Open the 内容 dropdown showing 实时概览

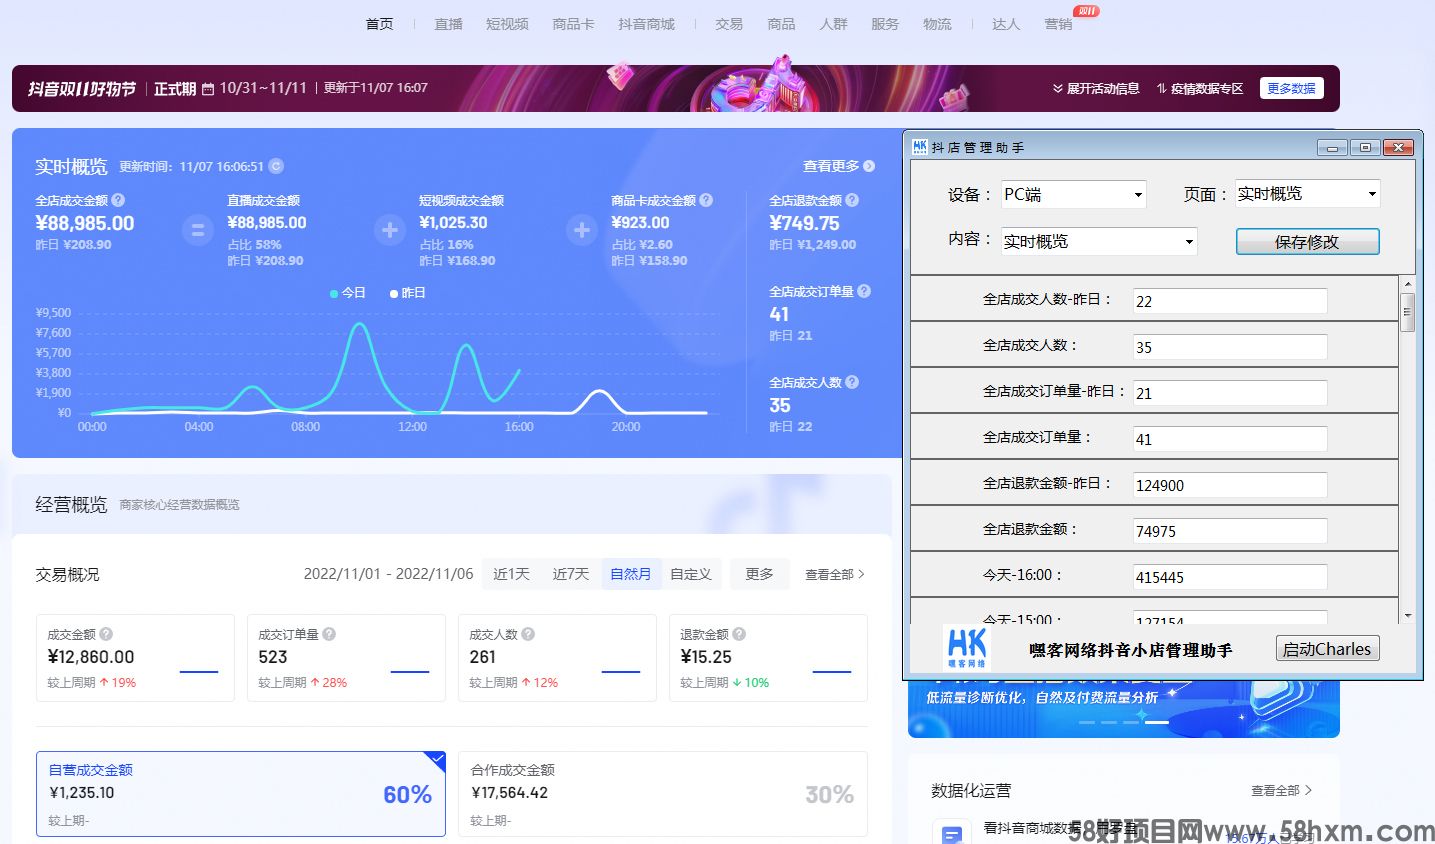coord(1099,241)
